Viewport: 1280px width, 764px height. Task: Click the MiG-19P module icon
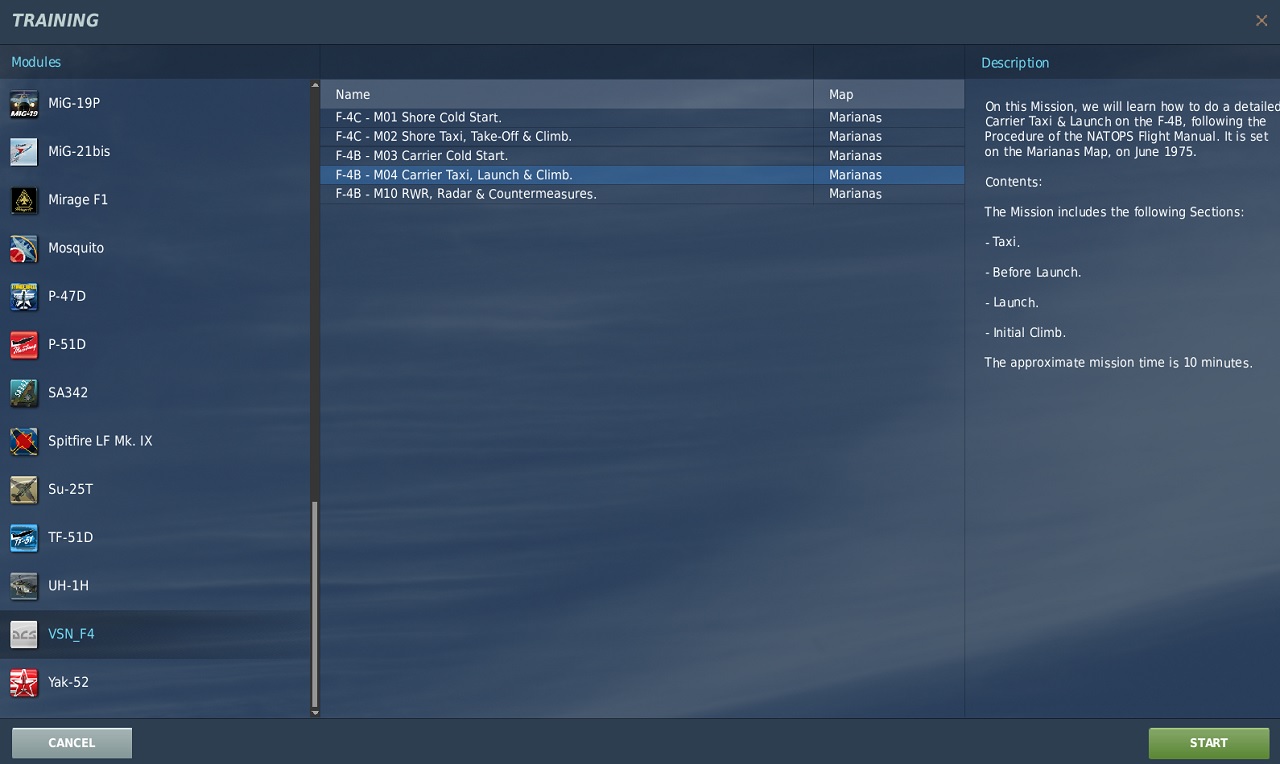tap(24, 104)
